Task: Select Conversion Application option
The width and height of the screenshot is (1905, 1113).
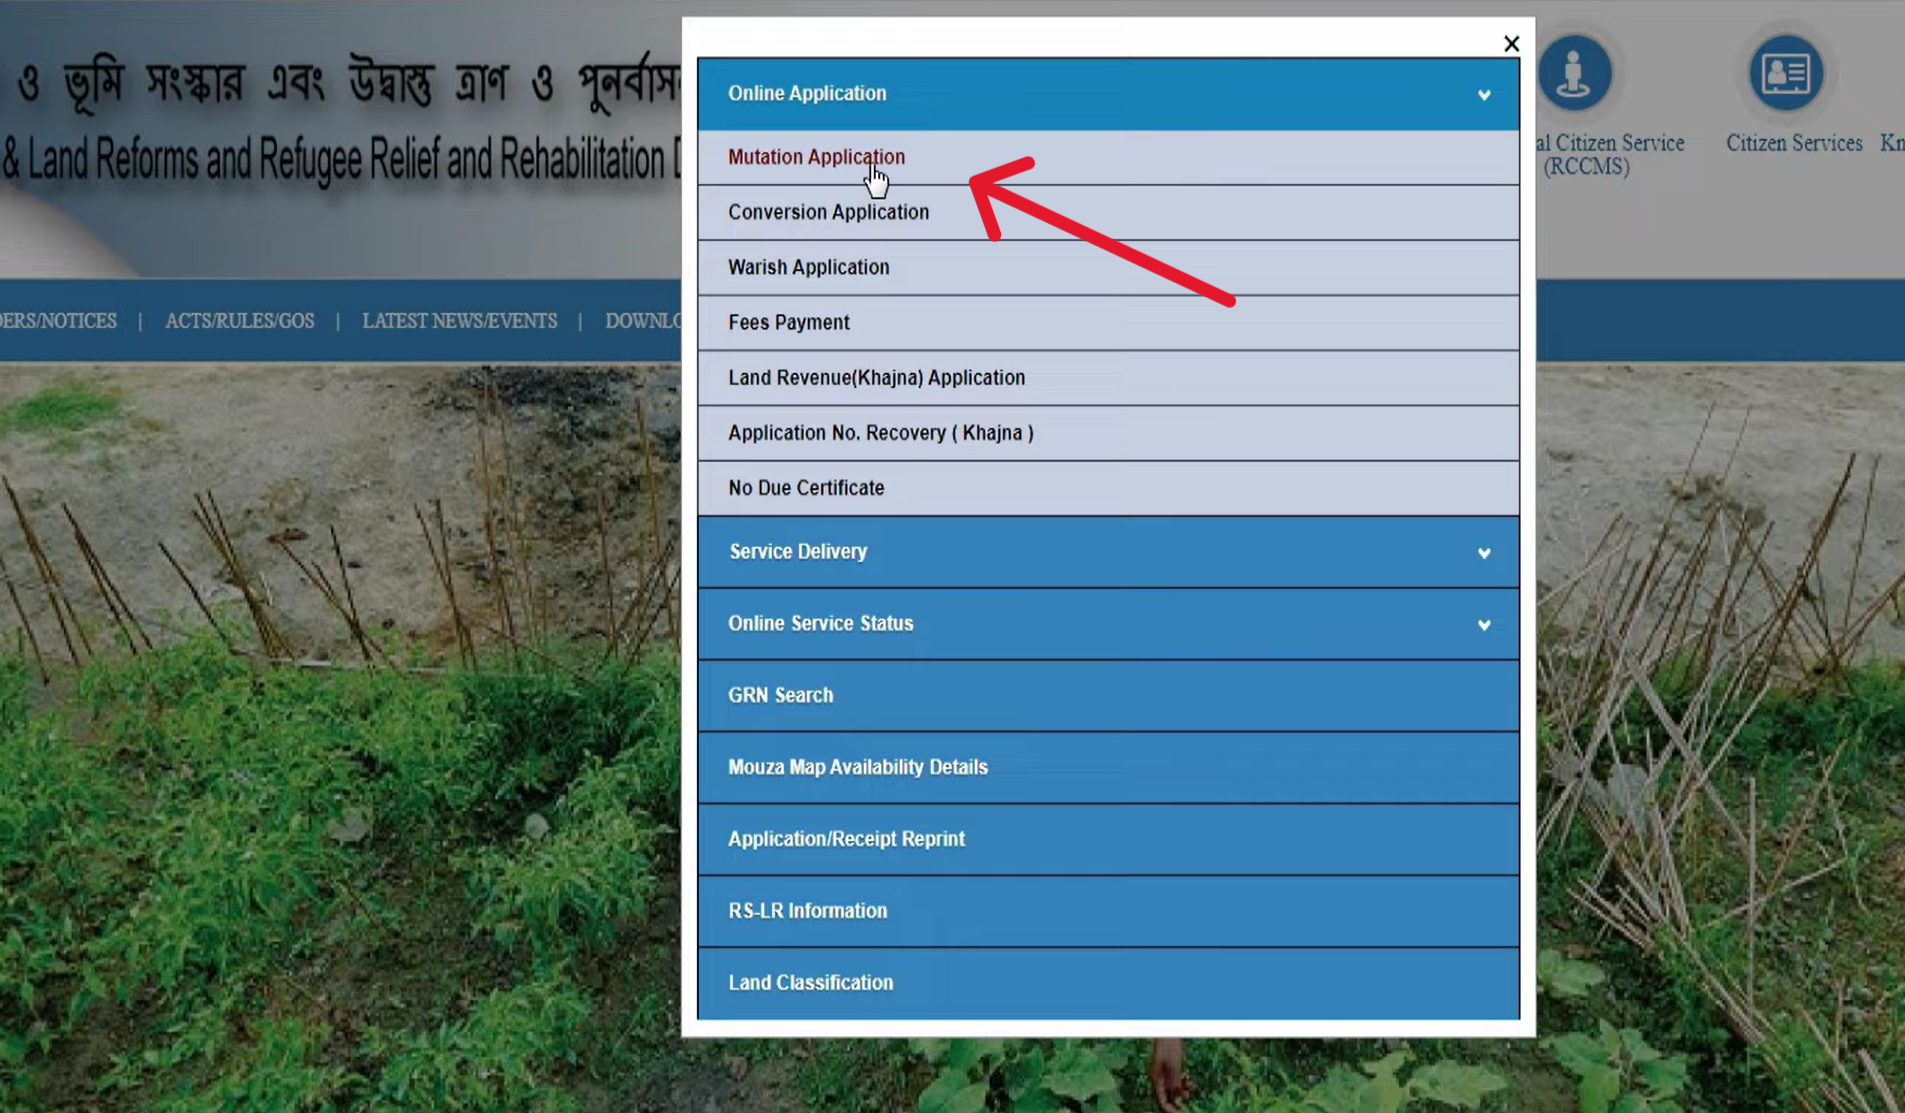Action: (828, 212)
